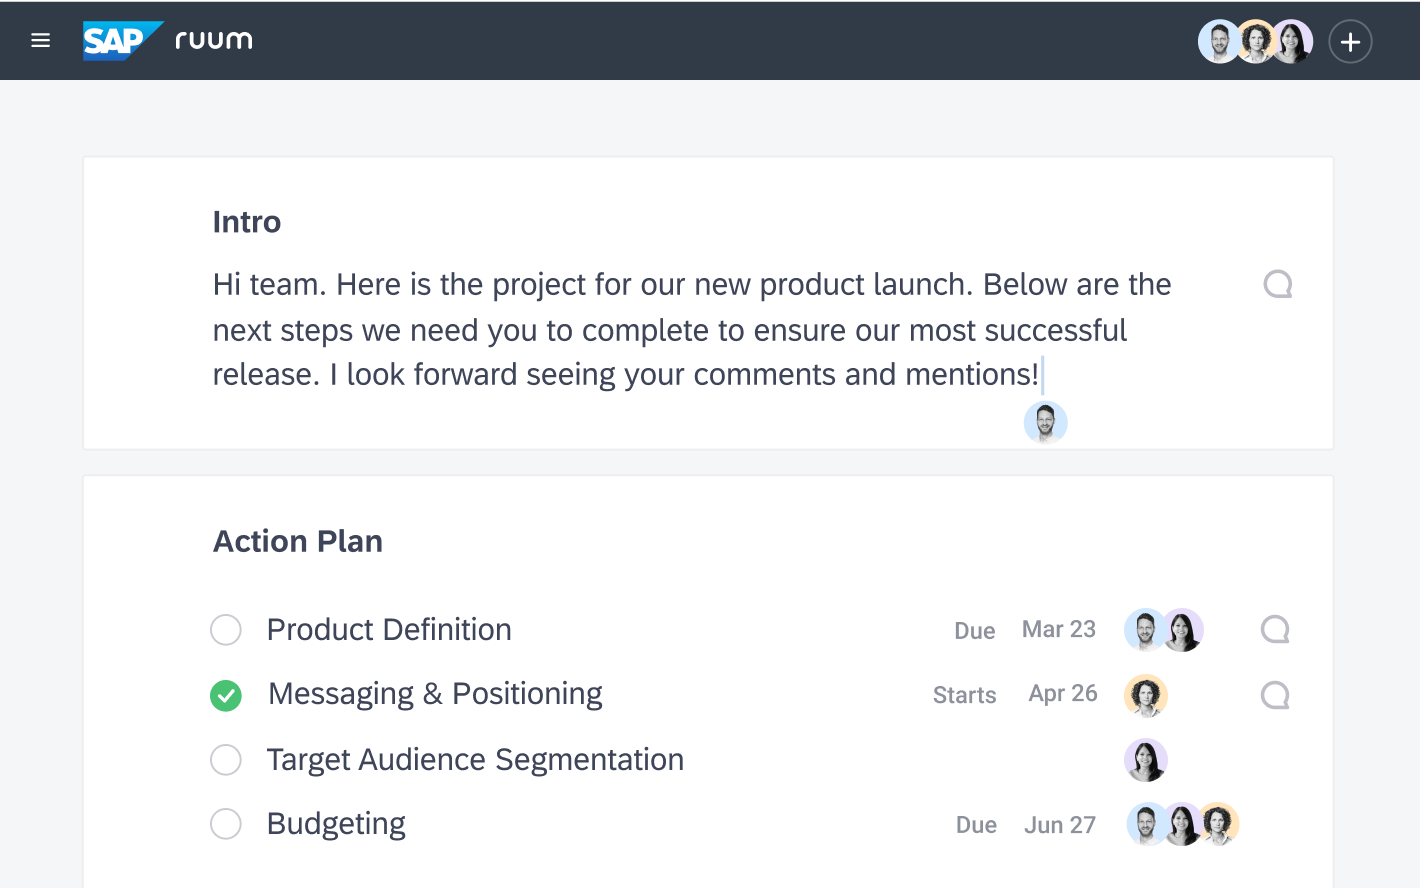Image resolution: width=1420 pixels, height=888 pixels.
Task: Uncheck the Messaging & Positioning task
Action: (226, 695)
